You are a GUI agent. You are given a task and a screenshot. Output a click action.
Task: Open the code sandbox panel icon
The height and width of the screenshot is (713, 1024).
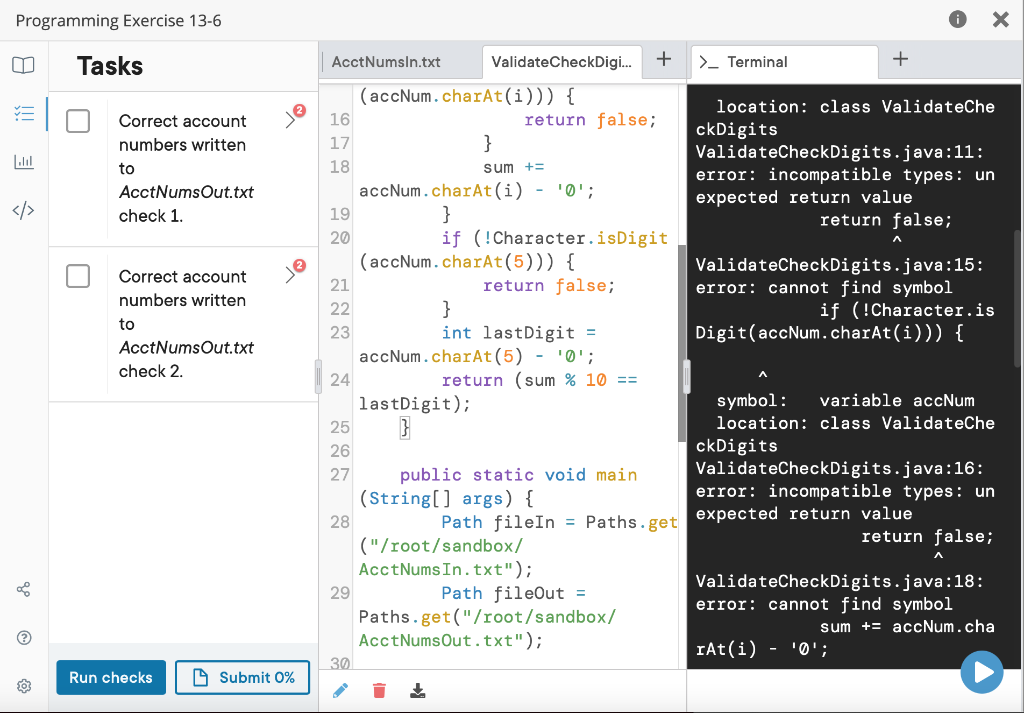(23, 209)
